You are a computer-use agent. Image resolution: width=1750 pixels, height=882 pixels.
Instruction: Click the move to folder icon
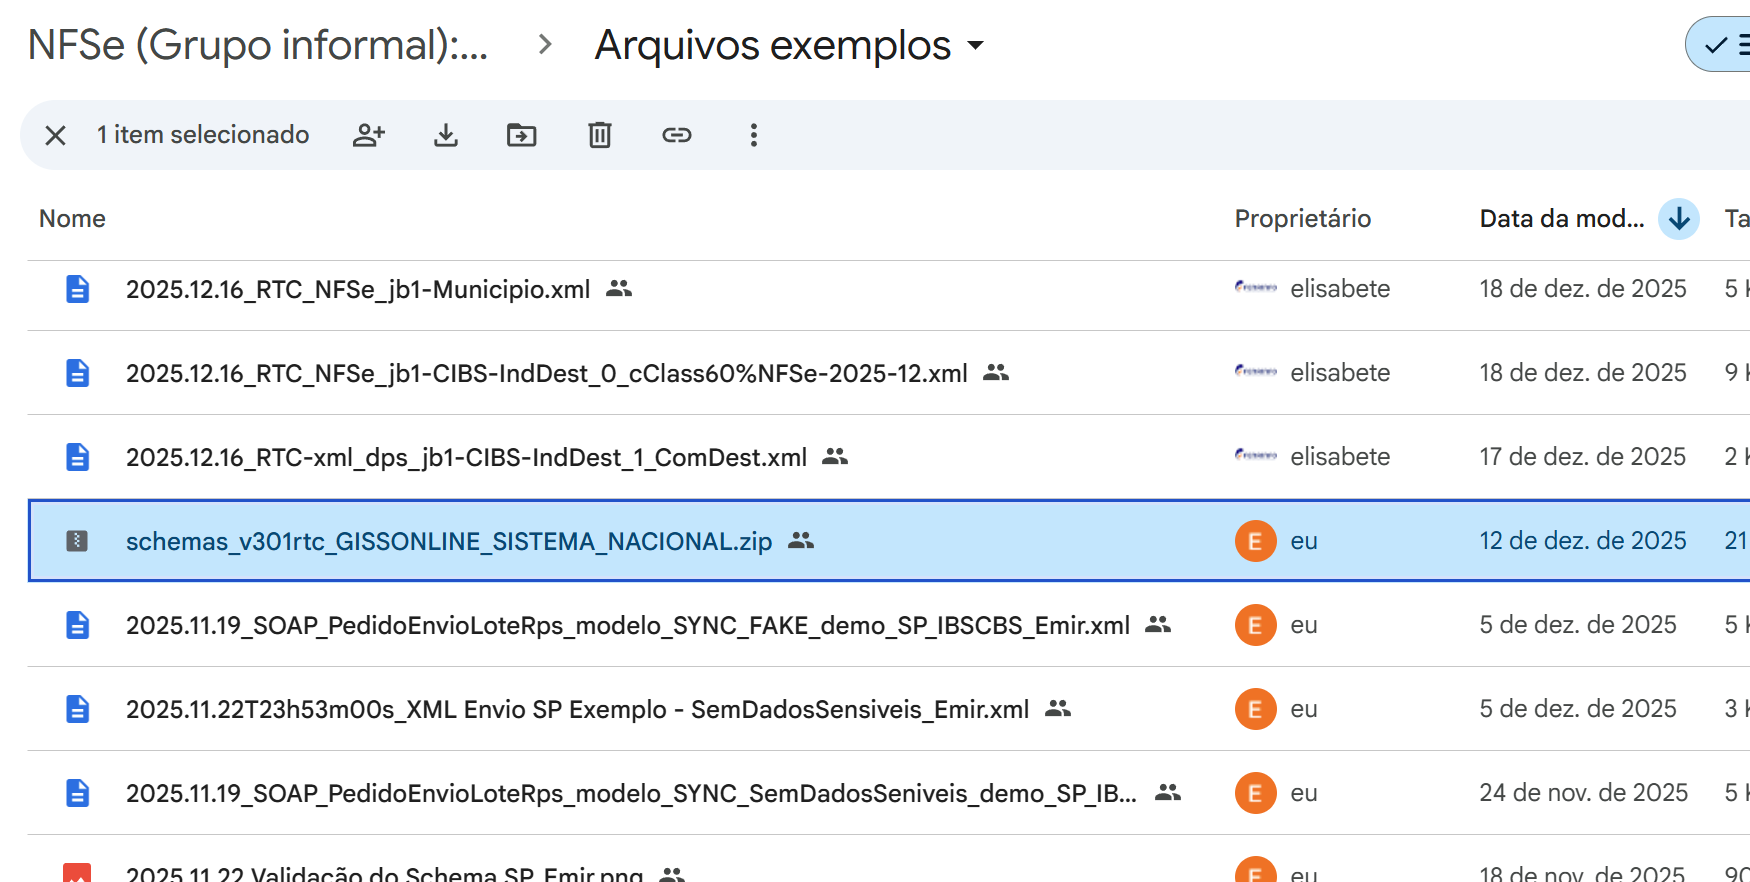pos(522,135)
